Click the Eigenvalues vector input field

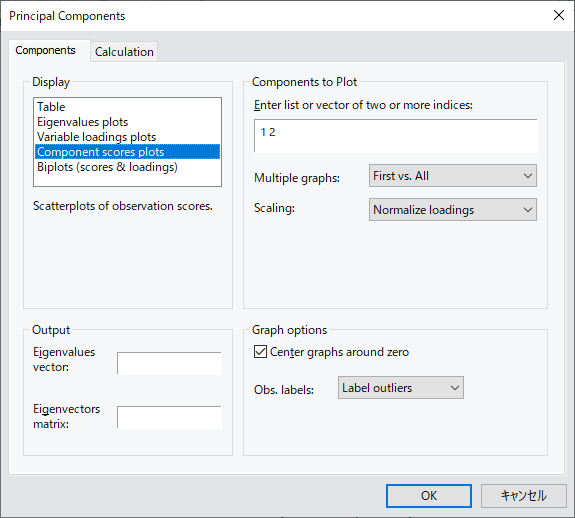click(169, 363)
